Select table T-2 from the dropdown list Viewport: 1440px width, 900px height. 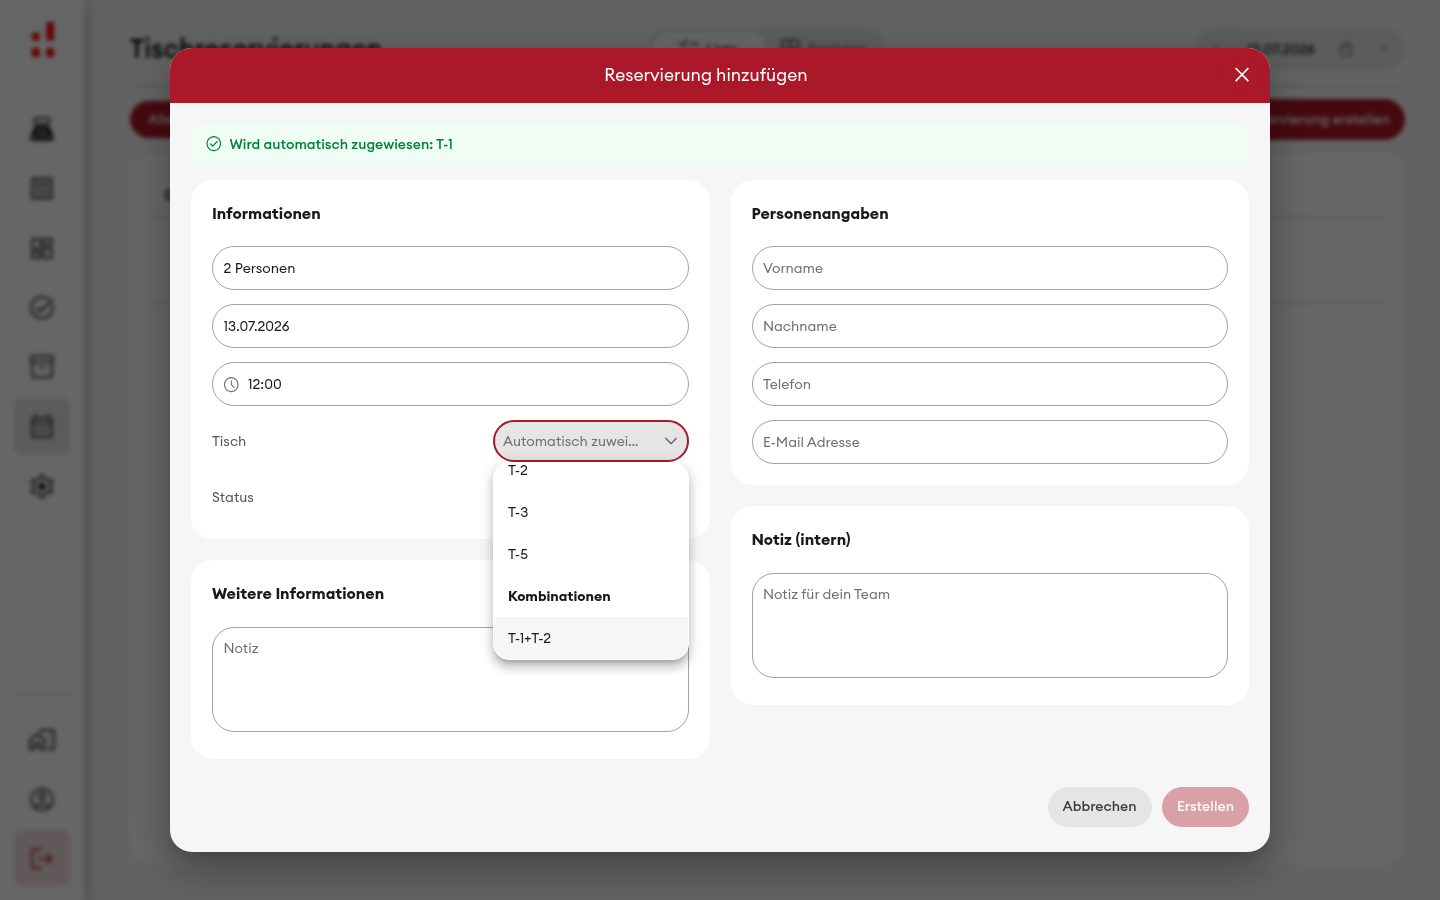[x=591, y=471]
